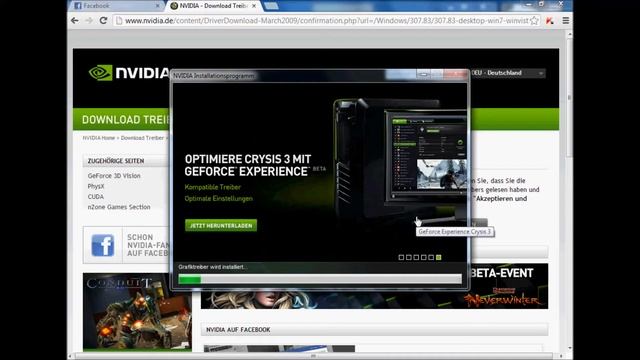This screenshot has width=640, height=360.
Task: Click Download Treiber breadcrumb link
Action: pos(142,138)
